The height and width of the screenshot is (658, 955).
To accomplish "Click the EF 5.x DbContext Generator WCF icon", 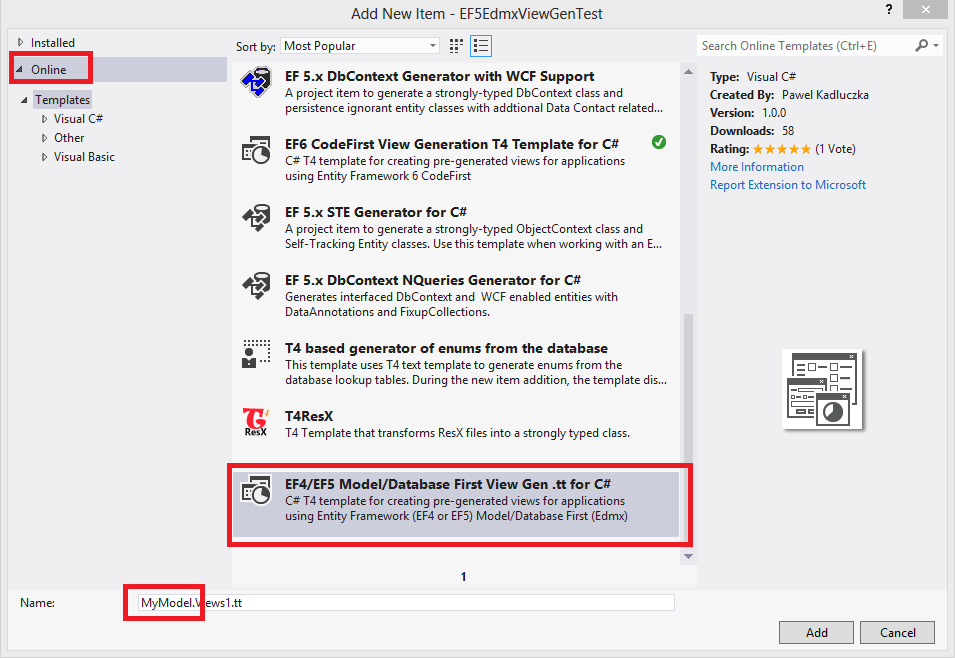I will click(x=257, y=84).
